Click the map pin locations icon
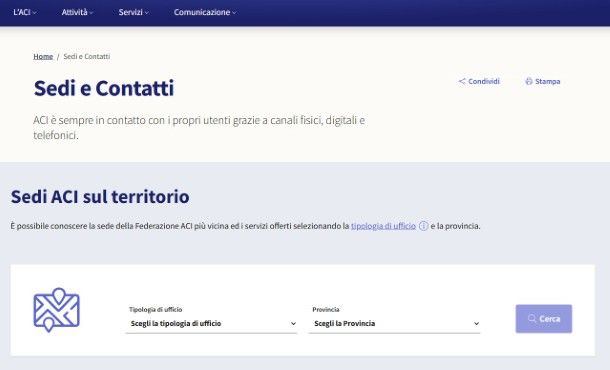Screen dimensions: 610x370 pos(56,310)
